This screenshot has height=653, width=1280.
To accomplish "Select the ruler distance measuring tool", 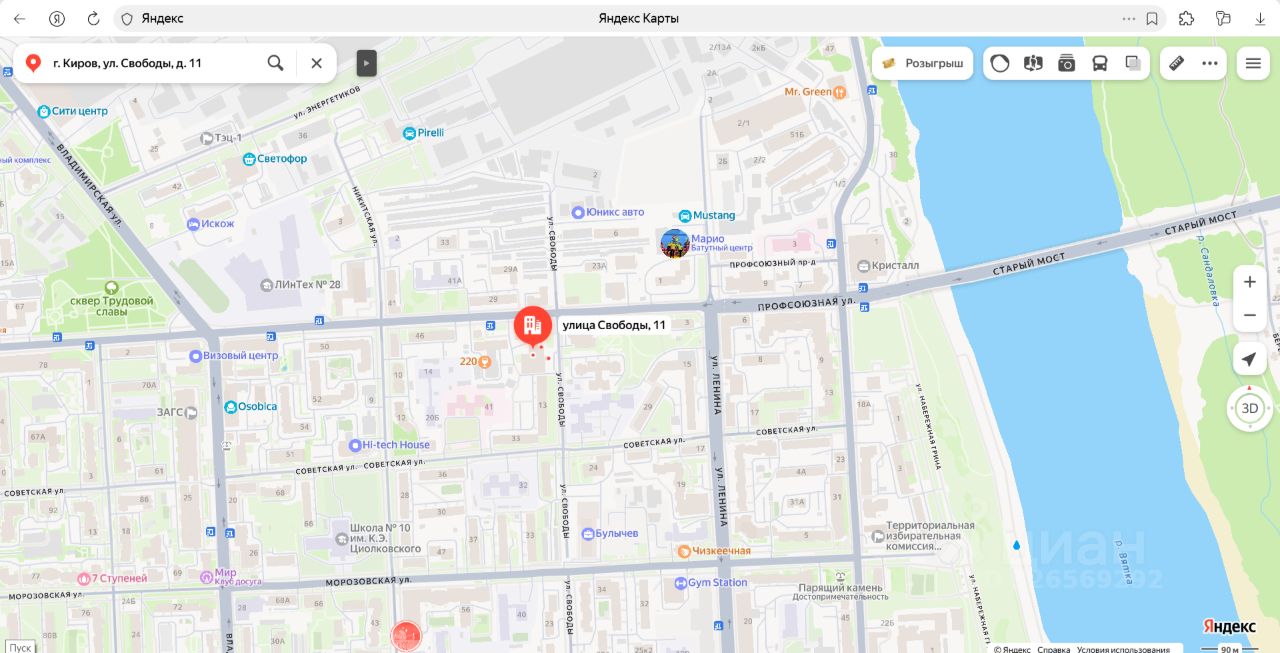I will 1176,63.
